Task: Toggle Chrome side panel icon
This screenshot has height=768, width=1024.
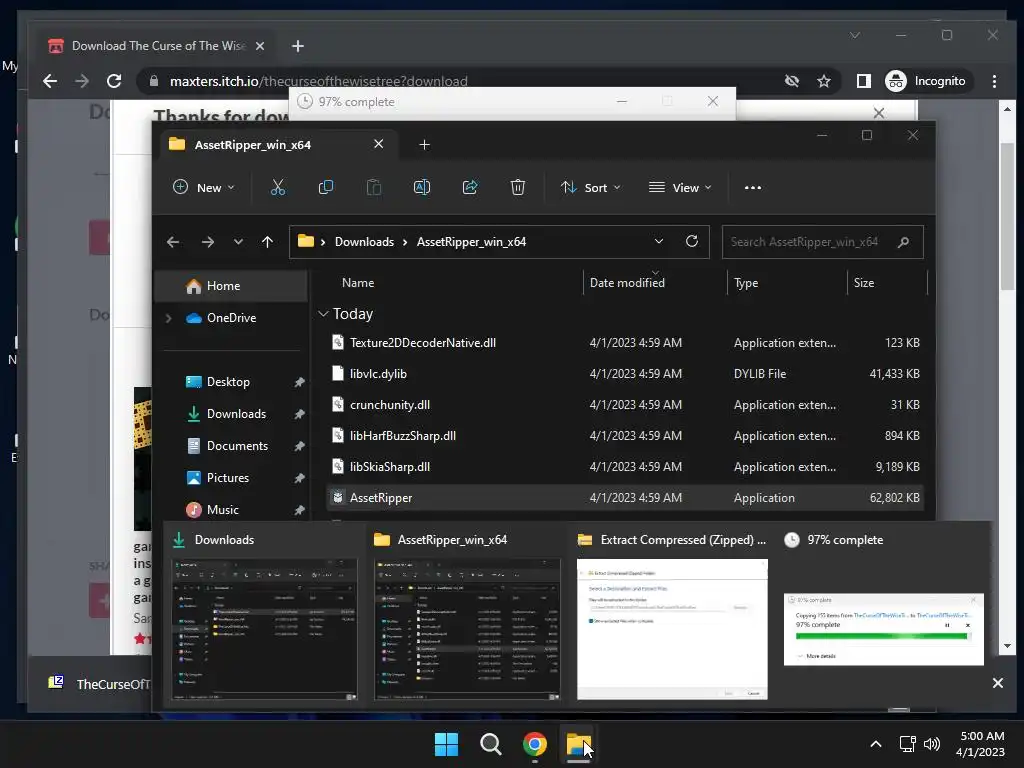Action: 863,81
